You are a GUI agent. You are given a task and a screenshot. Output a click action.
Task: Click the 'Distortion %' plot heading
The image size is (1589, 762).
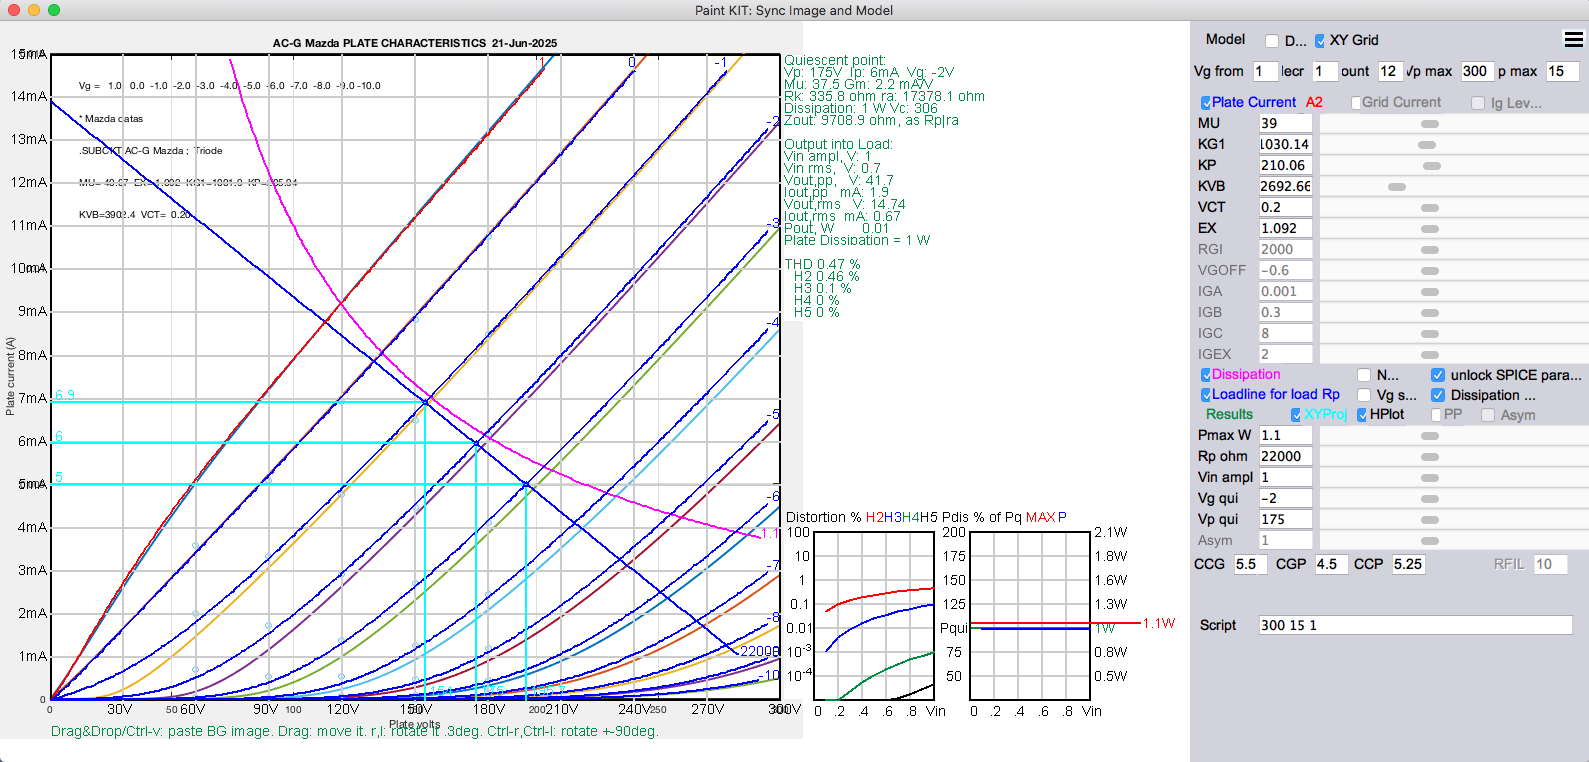pyautogui.click(x=824, y=517)
